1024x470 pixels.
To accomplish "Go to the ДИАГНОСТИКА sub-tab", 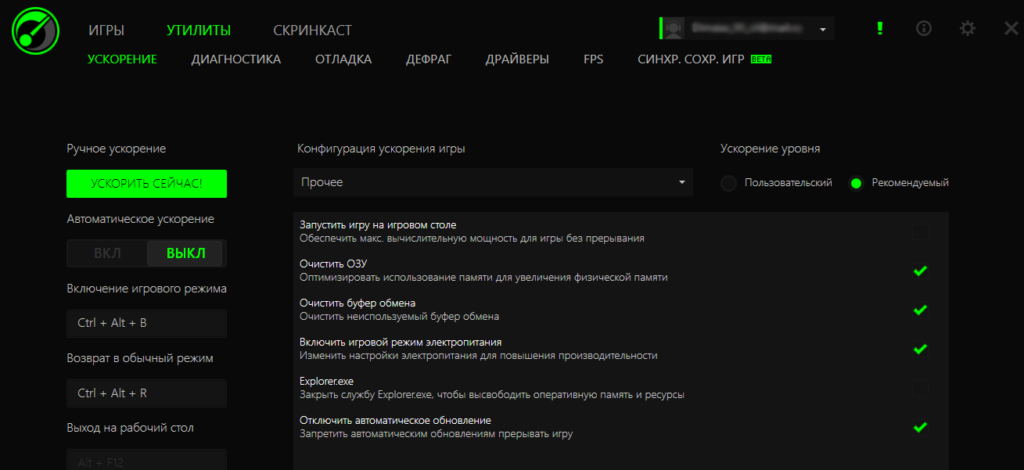I will point(236,59).
